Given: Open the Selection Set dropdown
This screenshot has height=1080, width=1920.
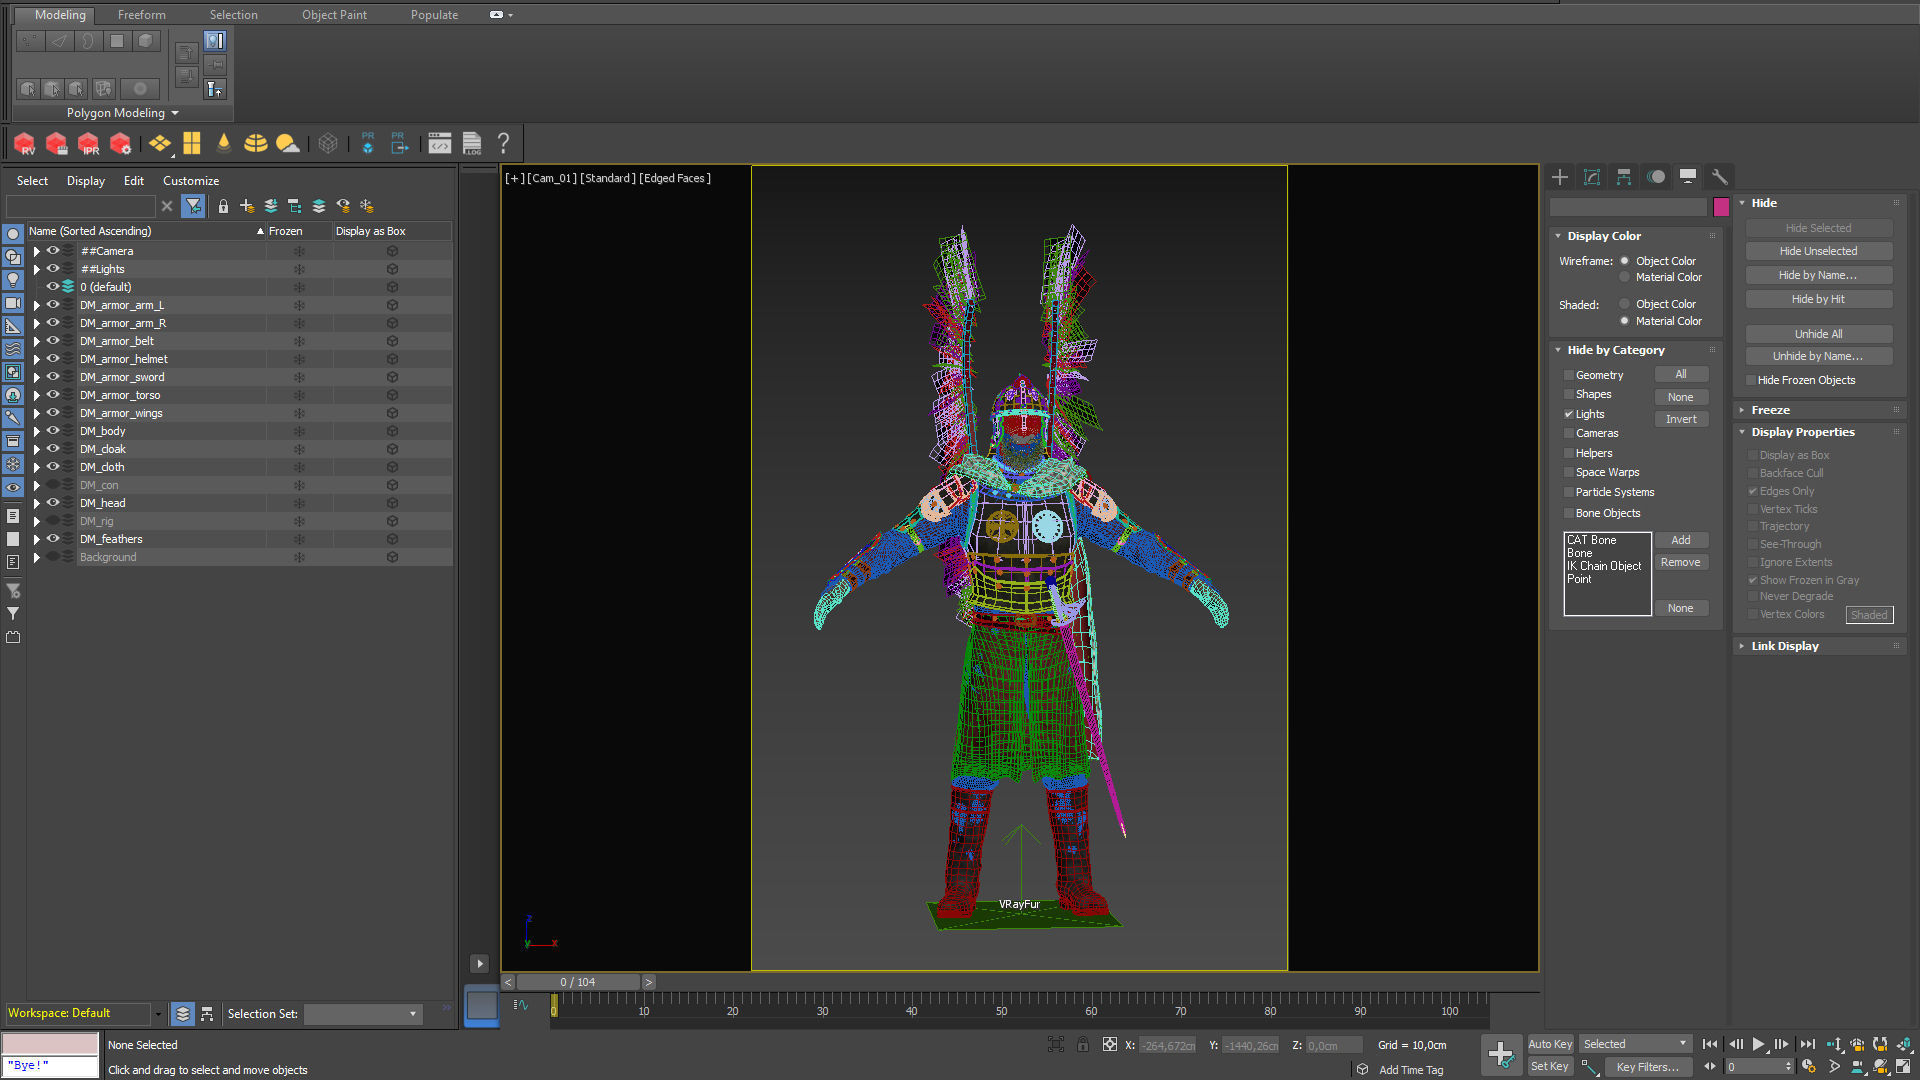Looking at the screenshot, I should (x=363, y=1014).
